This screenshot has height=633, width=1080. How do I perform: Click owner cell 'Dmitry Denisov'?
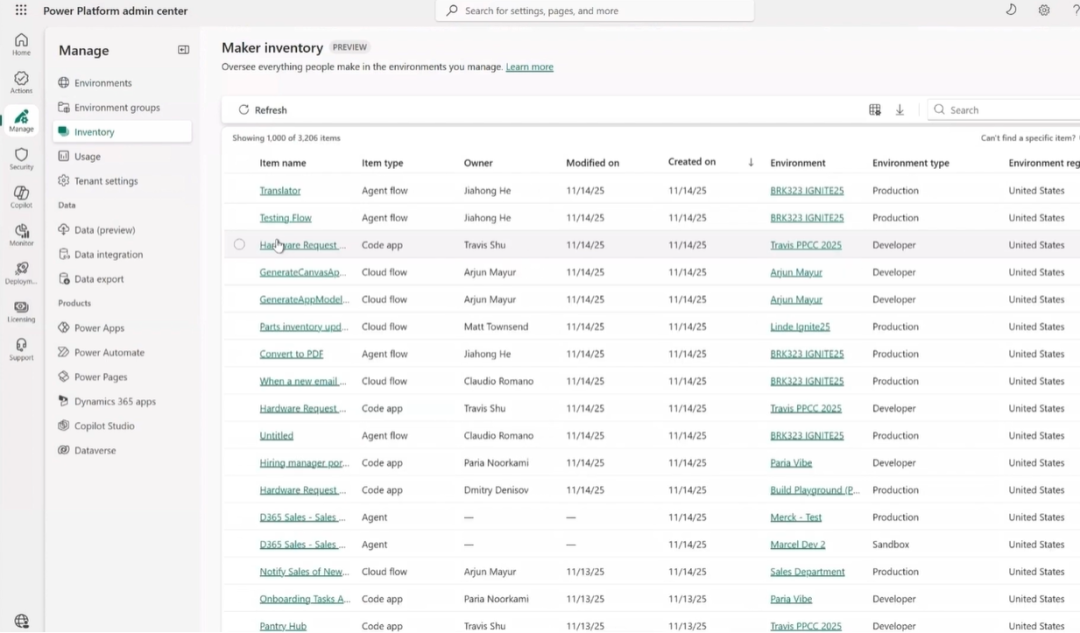(496, 490)
